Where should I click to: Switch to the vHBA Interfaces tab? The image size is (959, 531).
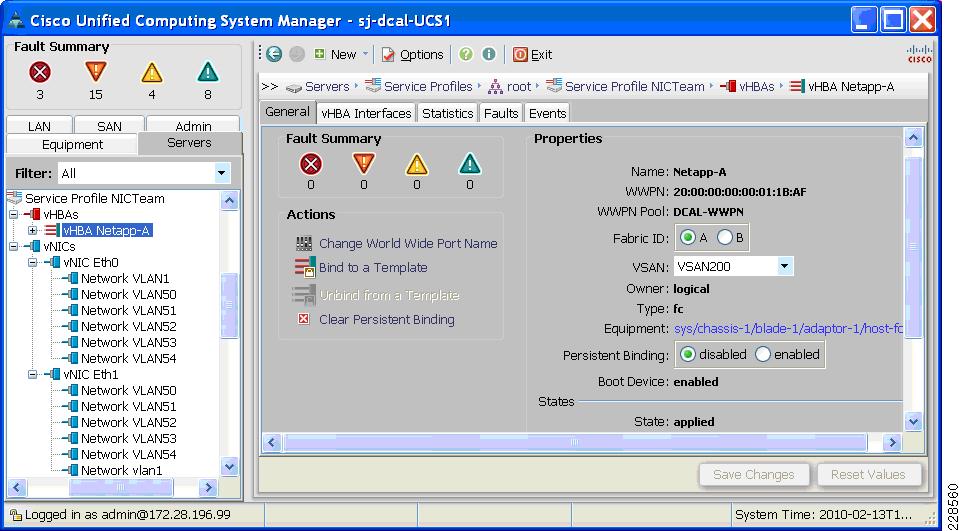click(x=366, y=113)
